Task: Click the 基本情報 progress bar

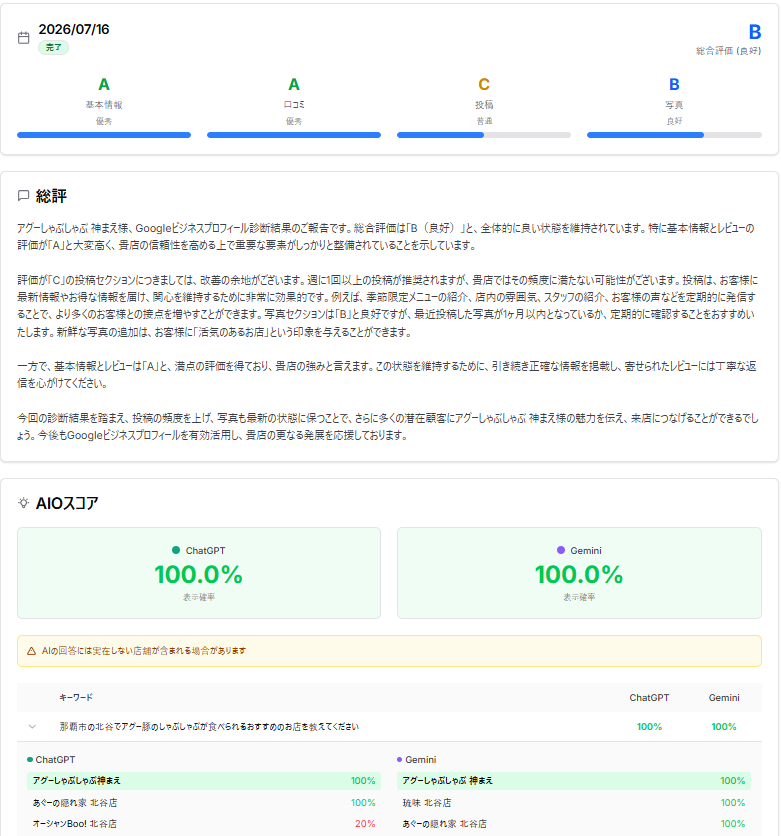Action: 104,135
